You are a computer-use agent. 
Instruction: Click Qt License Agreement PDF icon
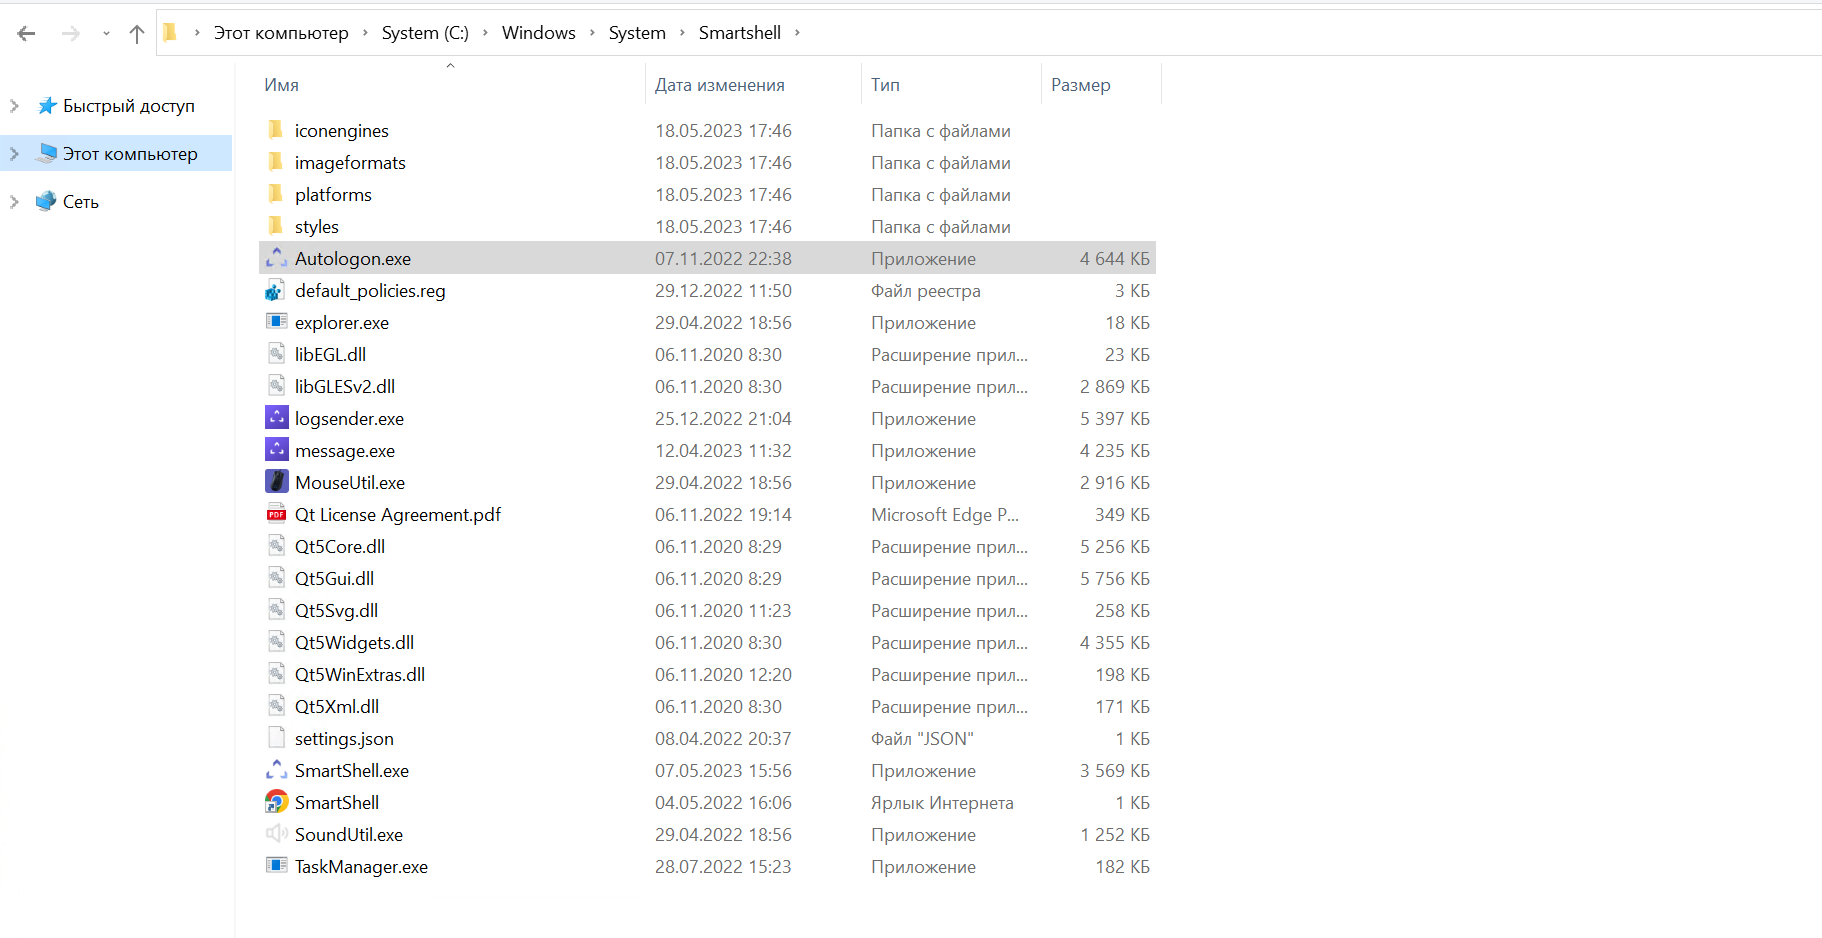(276, 514)
